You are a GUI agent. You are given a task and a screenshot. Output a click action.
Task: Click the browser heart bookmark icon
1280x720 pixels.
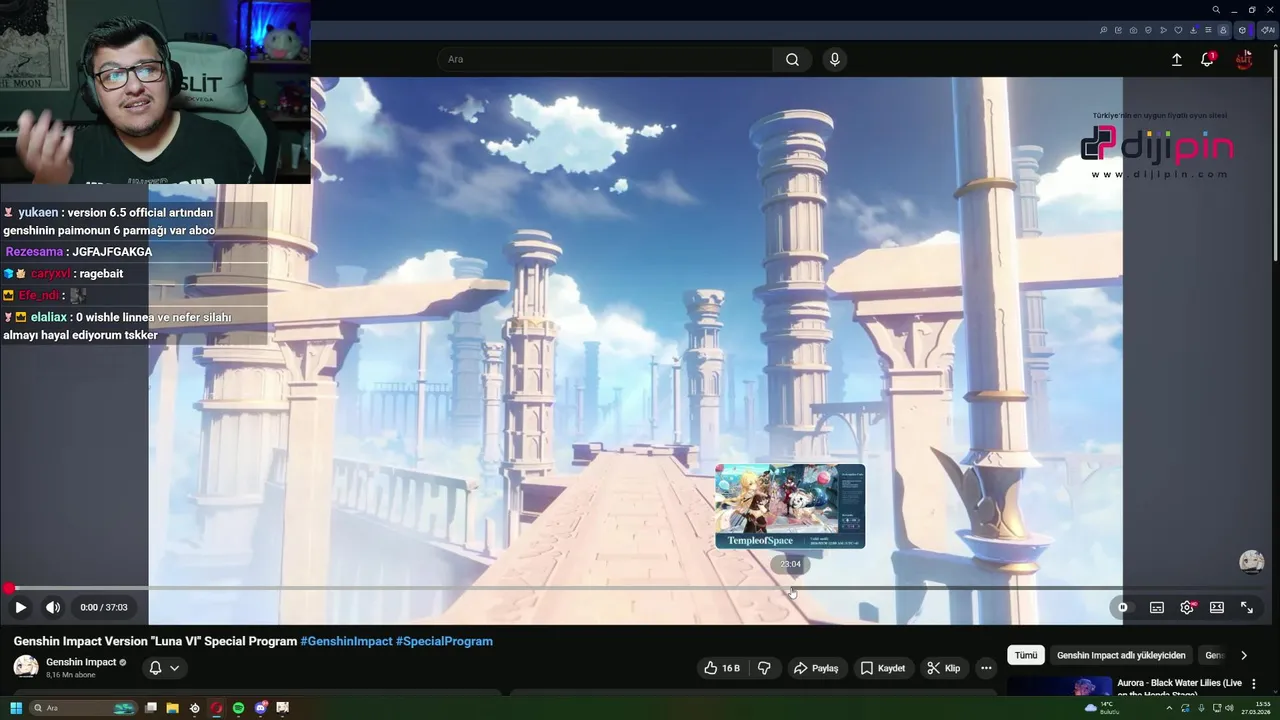click(1178, 30)
